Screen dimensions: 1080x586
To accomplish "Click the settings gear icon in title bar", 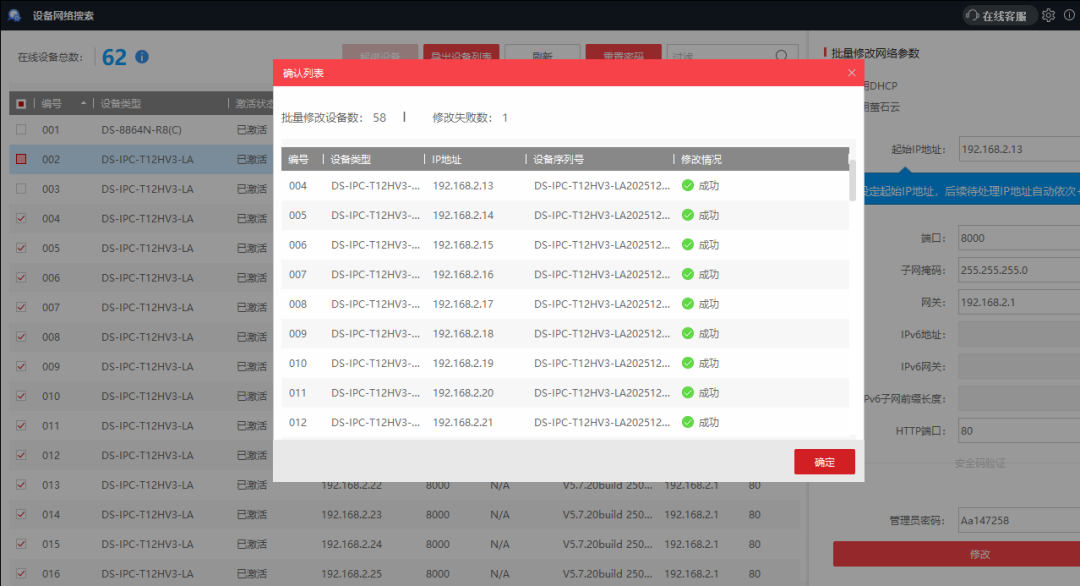I will pos(1048,15).
